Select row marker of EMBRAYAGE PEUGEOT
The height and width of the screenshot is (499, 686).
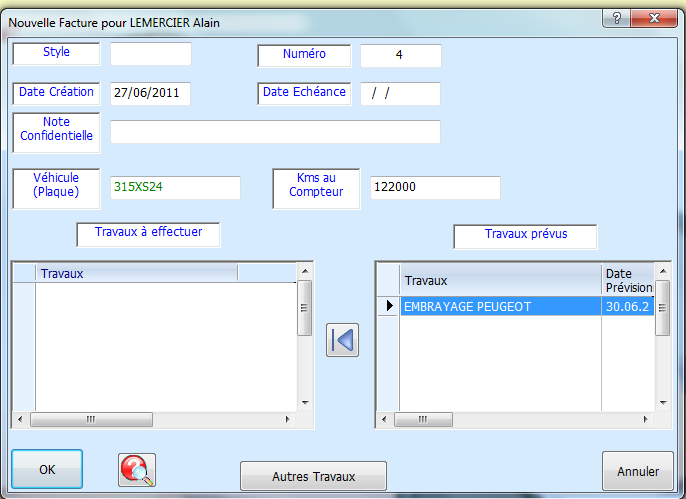(x=388, y=307)
